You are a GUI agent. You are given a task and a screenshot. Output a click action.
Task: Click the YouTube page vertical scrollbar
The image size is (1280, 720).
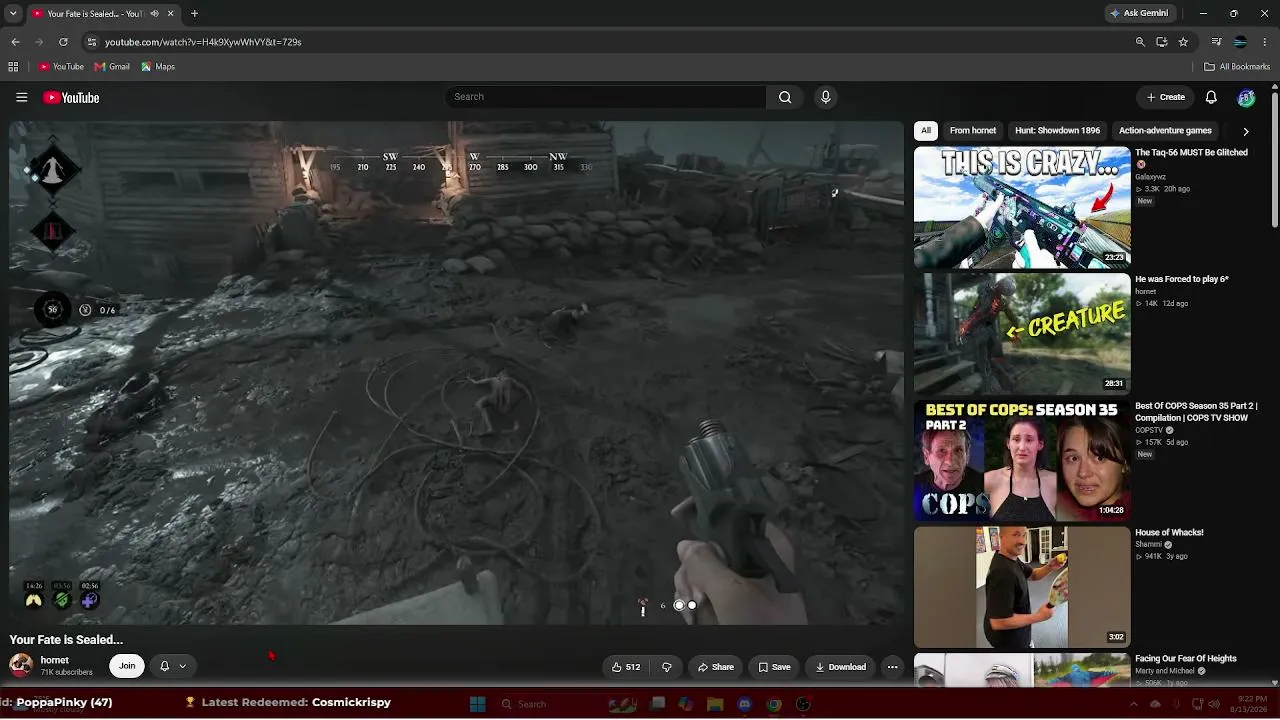(1274, 160)
